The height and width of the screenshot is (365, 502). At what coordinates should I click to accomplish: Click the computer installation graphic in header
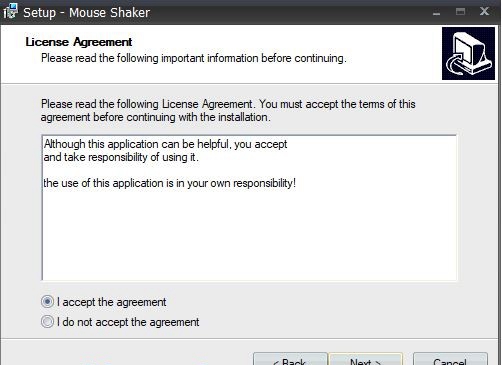pyautogui.click(x=468, y=54)
